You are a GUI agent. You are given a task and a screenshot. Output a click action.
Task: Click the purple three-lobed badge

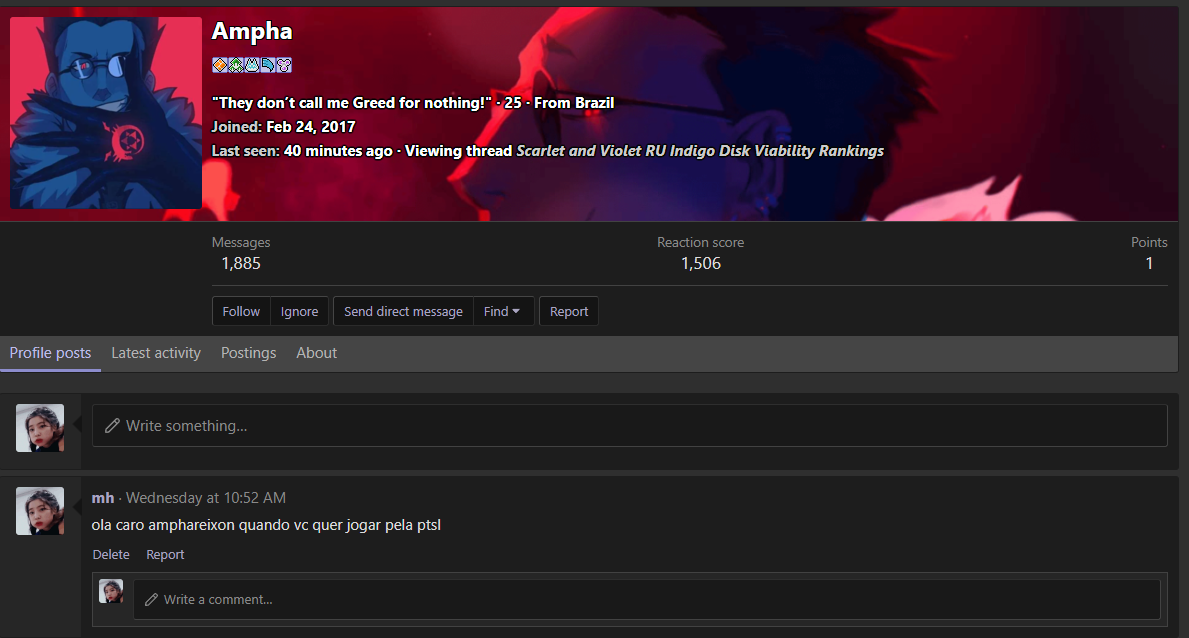click(x=284, y=65)
